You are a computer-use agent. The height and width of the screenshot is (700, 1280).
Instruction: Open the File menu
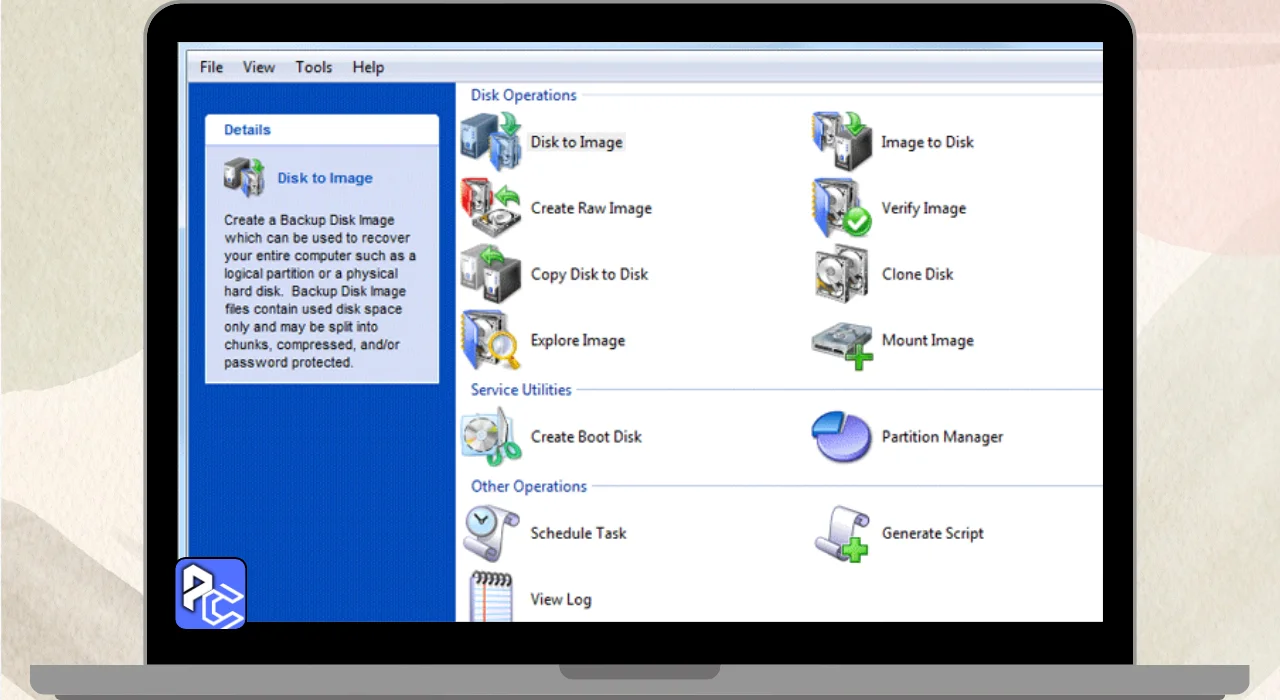[211, 67]
